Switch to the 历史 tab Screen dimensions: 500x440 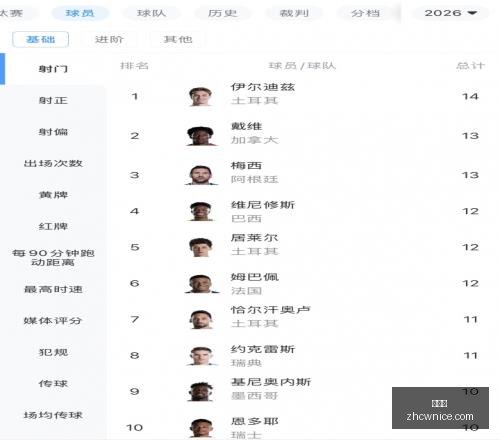point(222,13)
